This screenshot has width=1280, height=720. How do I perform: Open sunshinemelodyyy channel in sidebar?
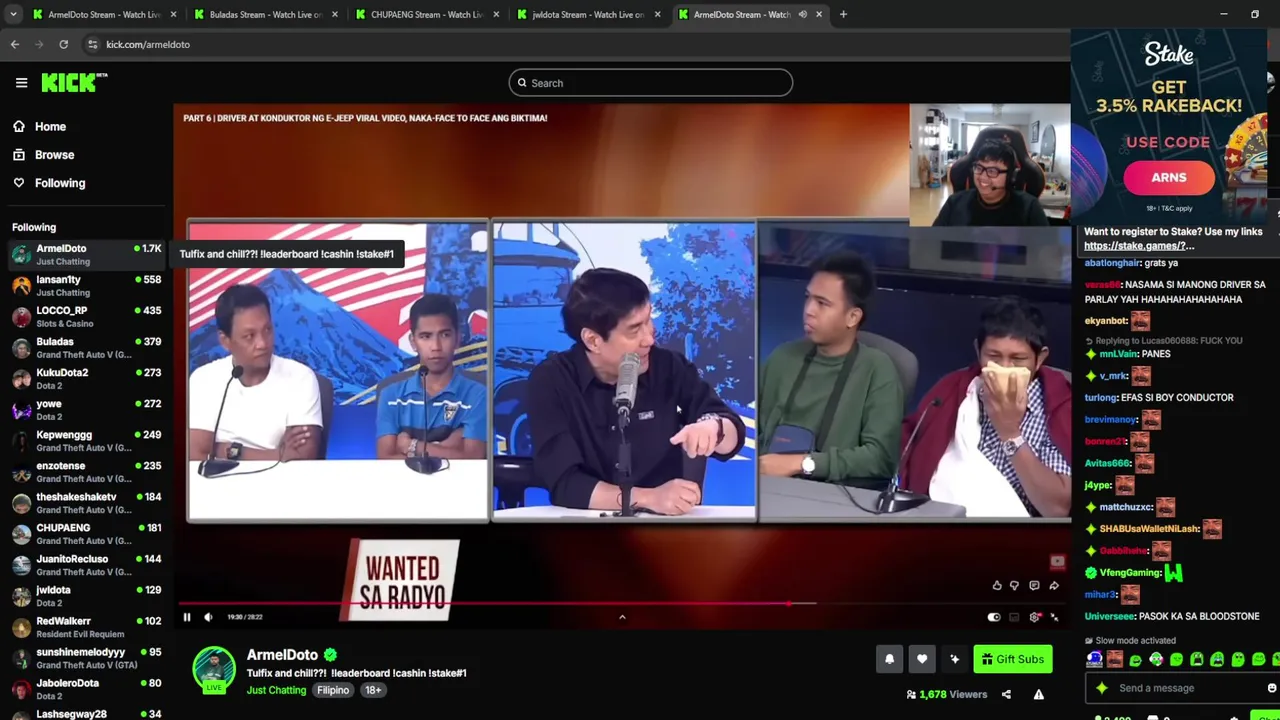pos(86,658)
